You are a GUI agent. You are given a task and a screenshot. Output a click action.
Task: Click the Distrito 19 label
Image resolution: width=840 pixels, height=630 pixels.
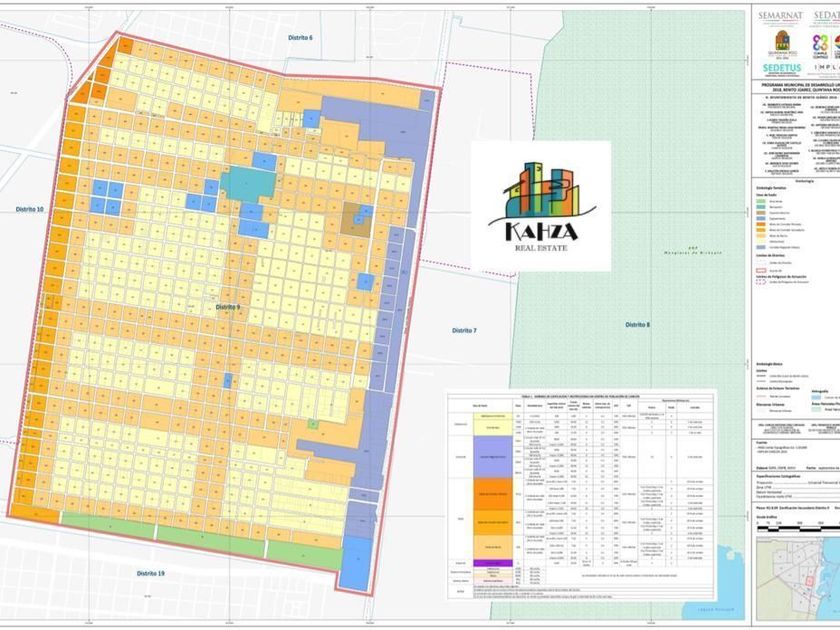coord(146,572)
